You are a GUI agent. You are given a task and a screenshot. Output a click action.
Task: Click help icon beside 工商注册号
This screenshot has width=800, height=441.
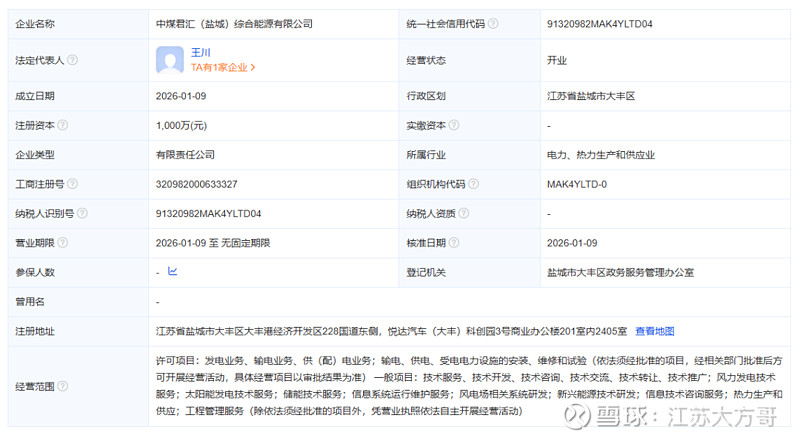(x=72, y=184)
